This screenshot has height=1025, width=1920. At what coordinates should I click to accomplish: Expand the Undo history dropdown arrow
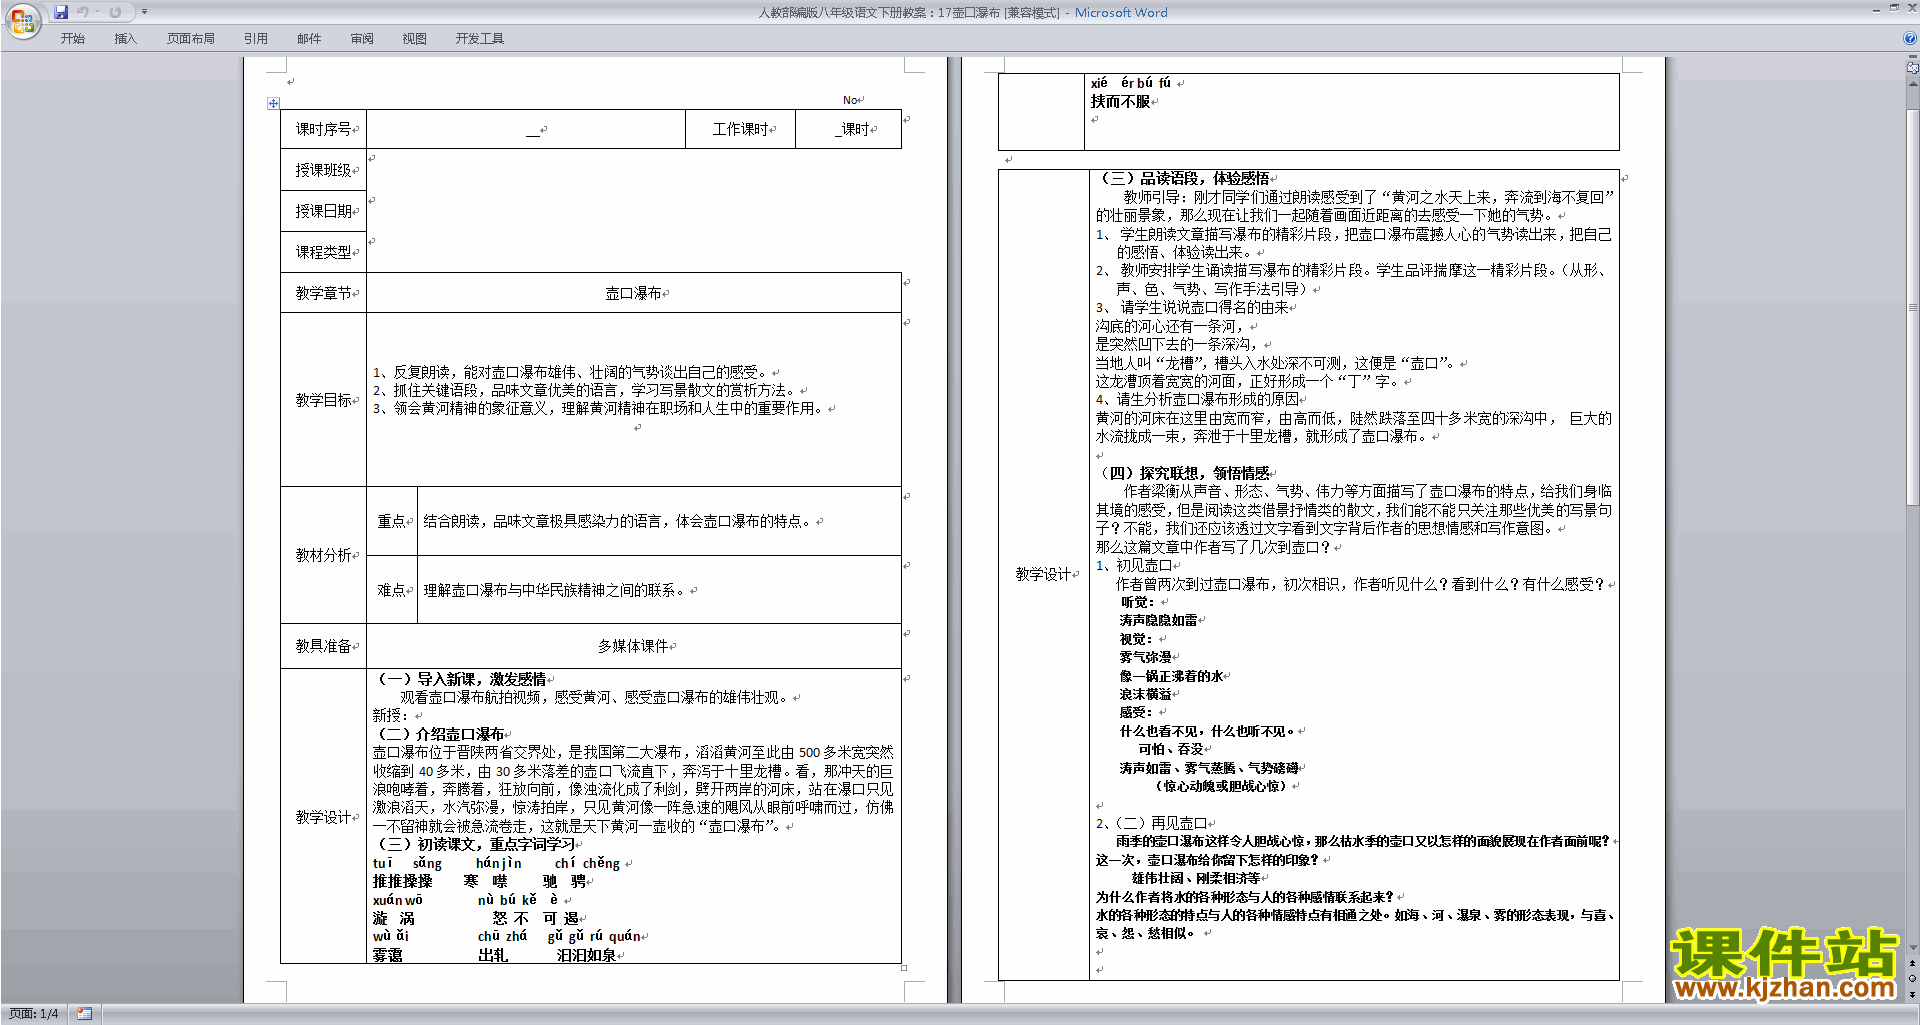click(x=98, y=12)
